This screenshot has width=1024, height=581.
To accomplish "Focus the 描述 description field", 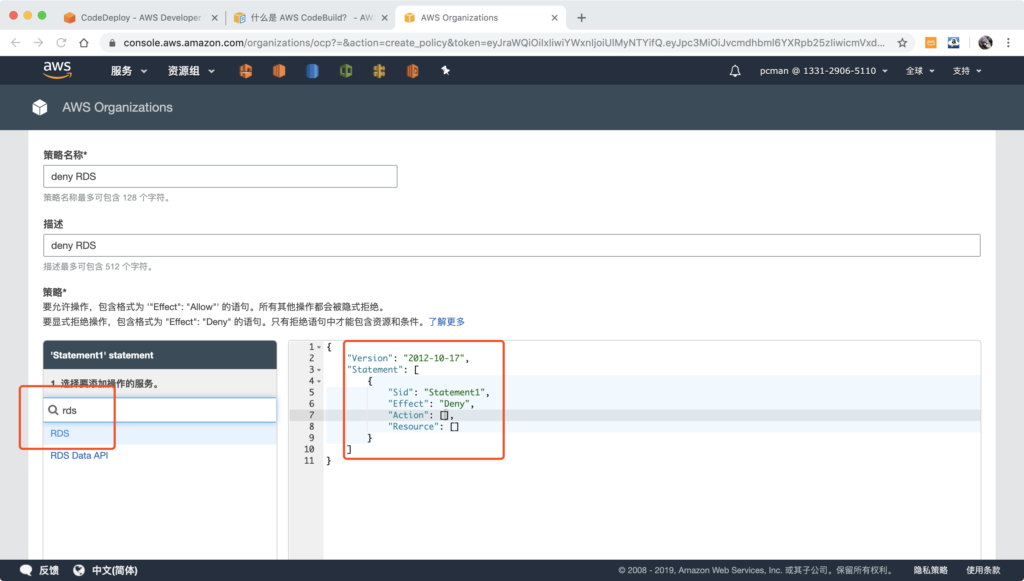I will point(511,245).
